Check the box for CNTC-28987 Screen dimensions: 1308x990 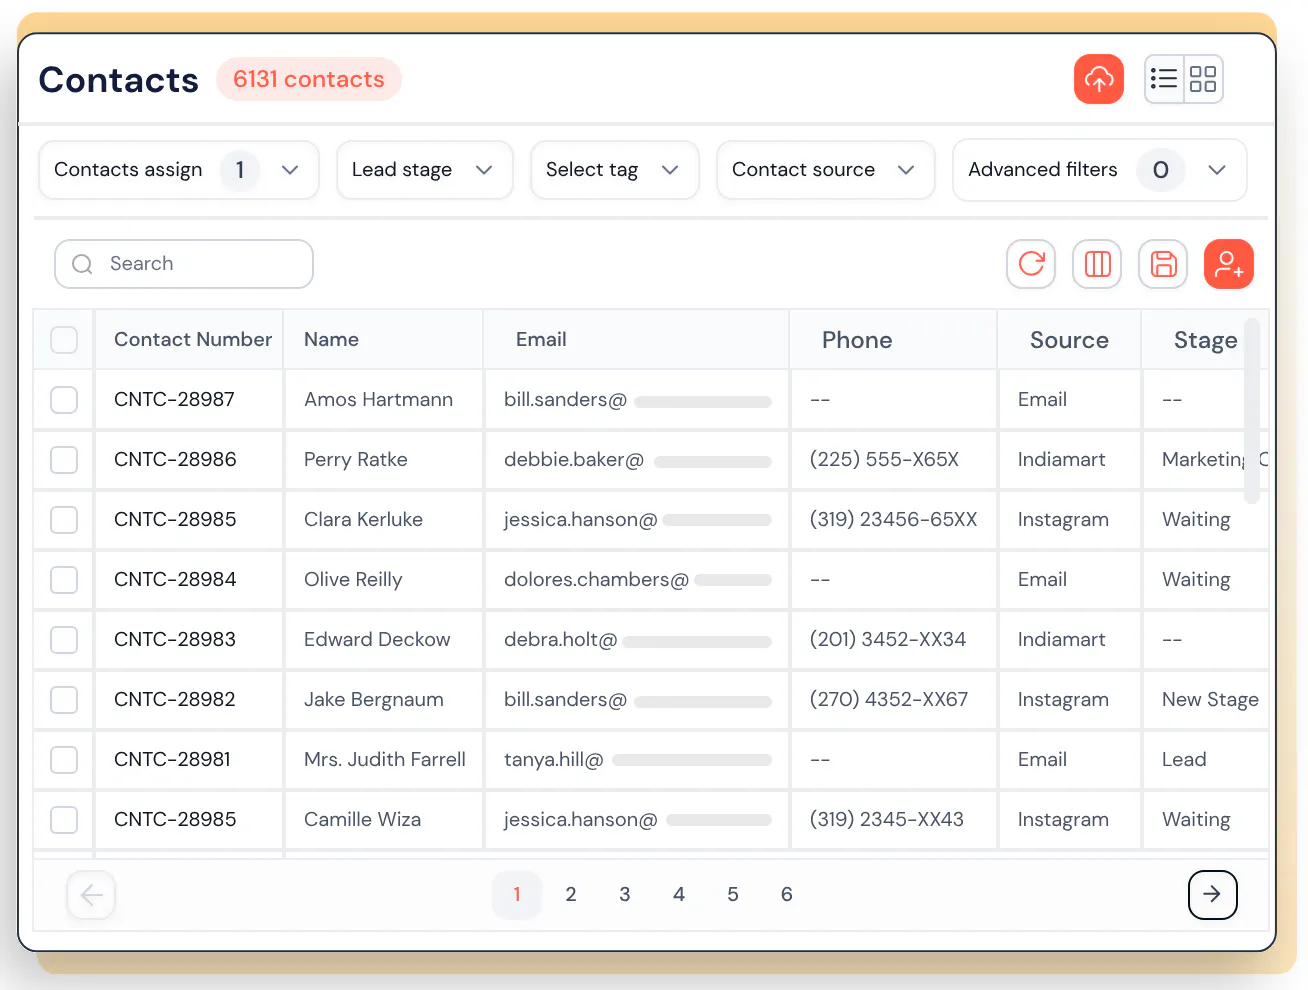[x=64, y=400]
